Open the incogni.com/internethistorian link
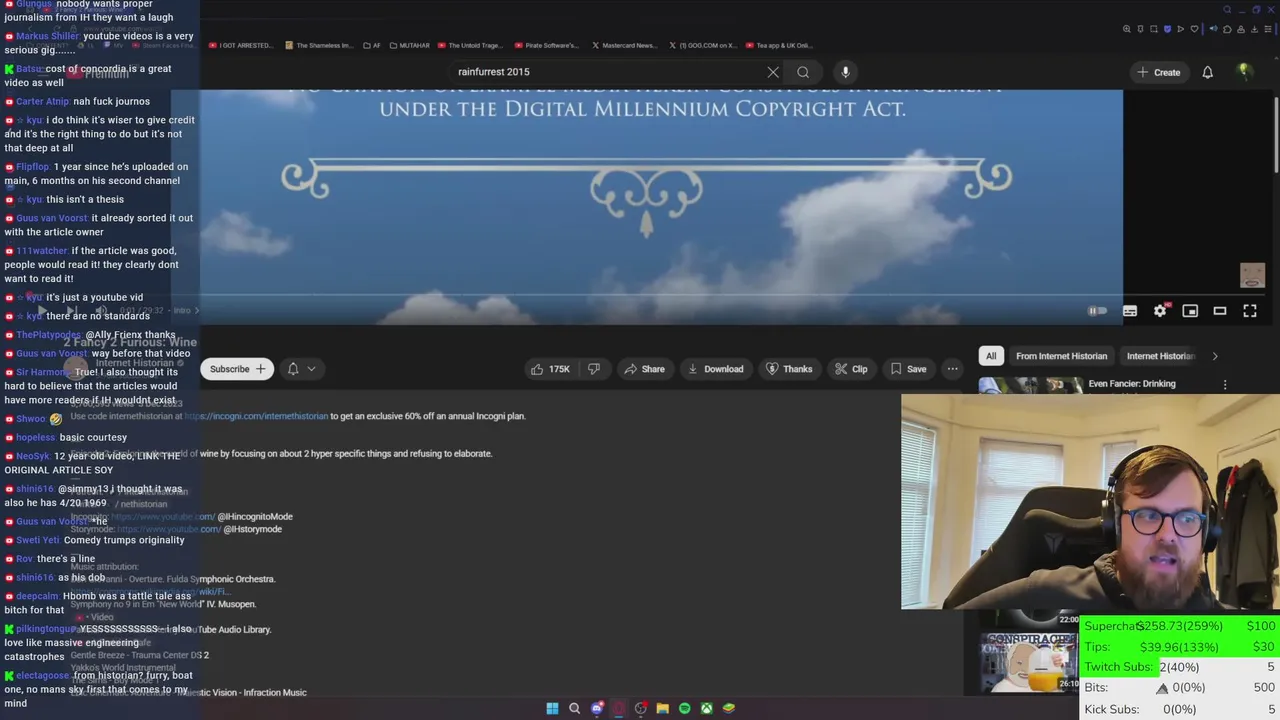Screen dimensions: 1280x720 [256, 416]
